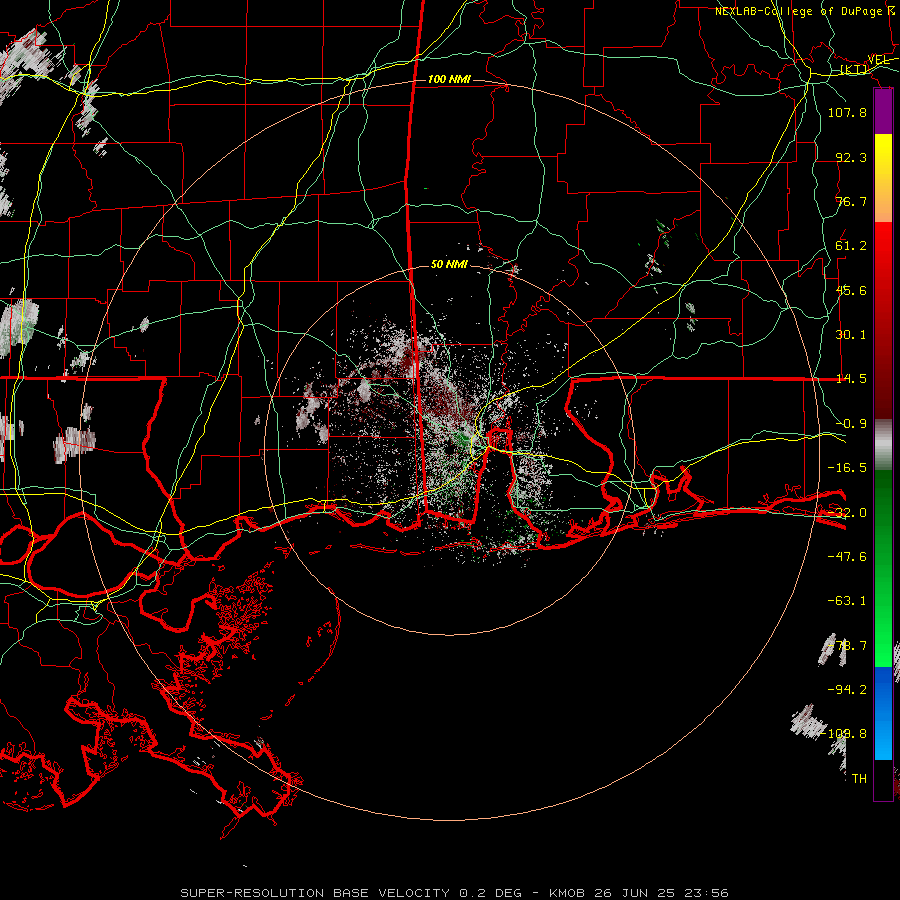Click the 30.1 scale value
900x900 pixels.
click(851, 335)
